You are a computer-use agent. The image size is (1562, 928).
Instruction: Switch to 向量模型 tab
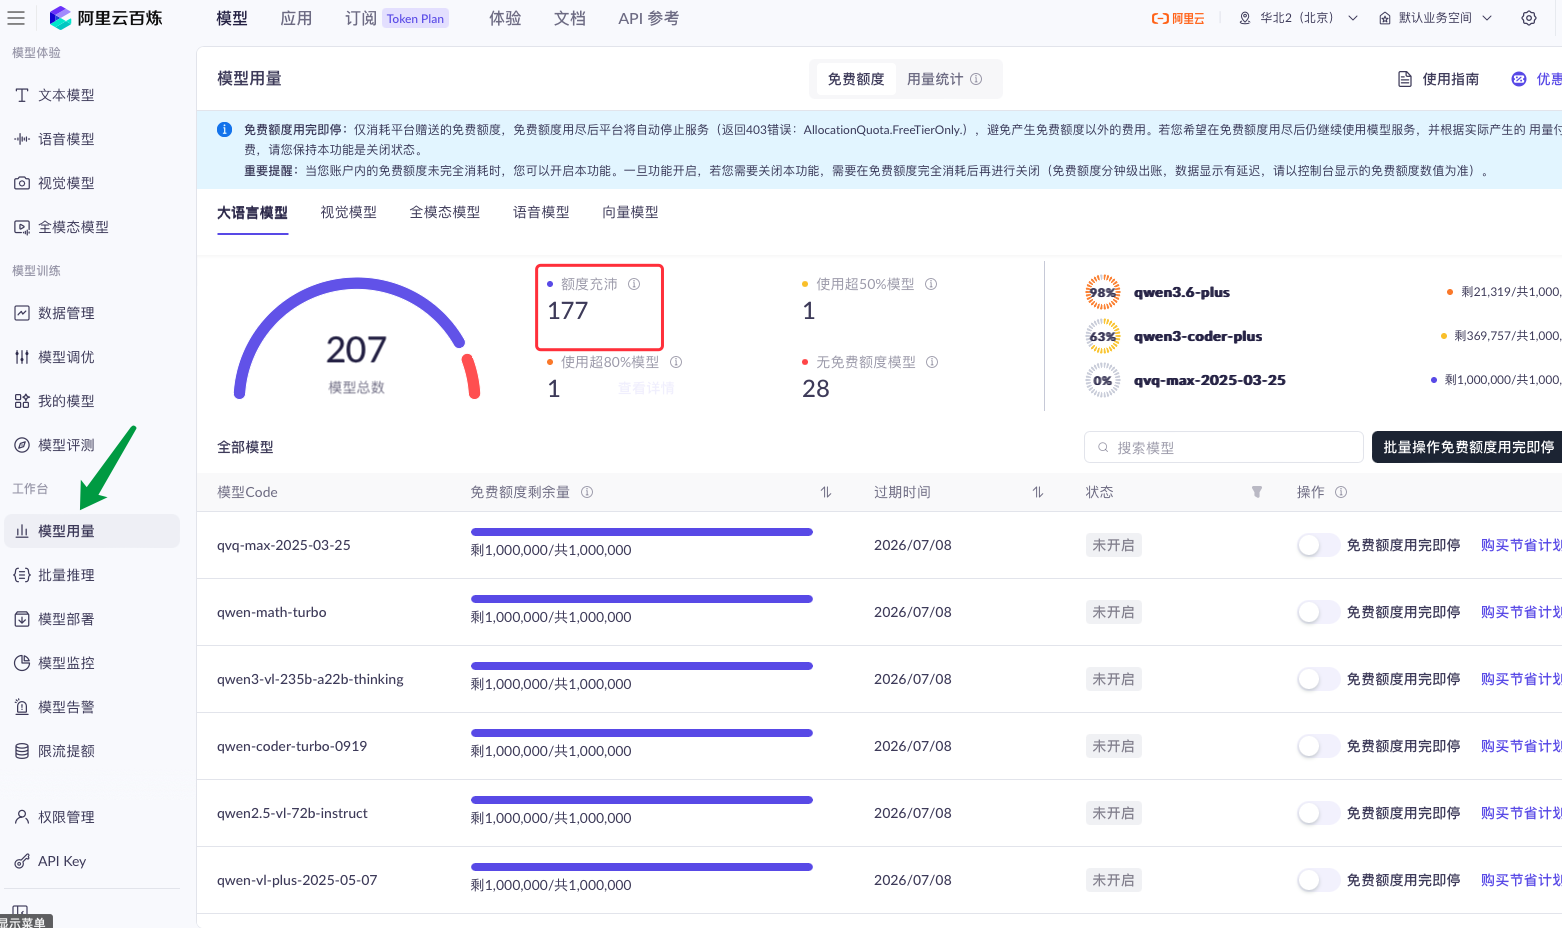[630, 212]
